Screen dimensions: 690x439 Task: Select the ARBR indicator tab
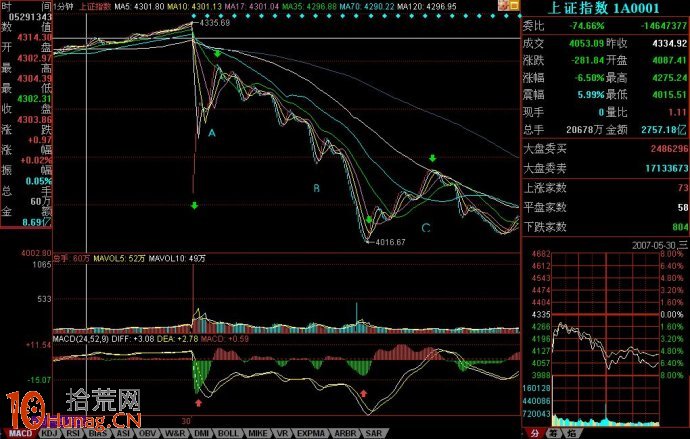pyautogui.click(x=345, y=434)
